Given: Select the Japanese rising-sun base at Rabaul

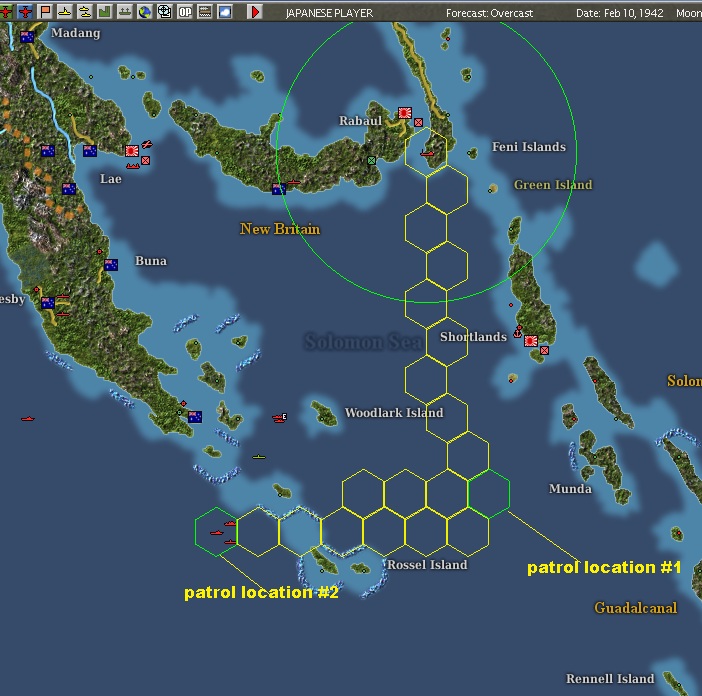Looking at the screenshot, I should click(405, 113).
